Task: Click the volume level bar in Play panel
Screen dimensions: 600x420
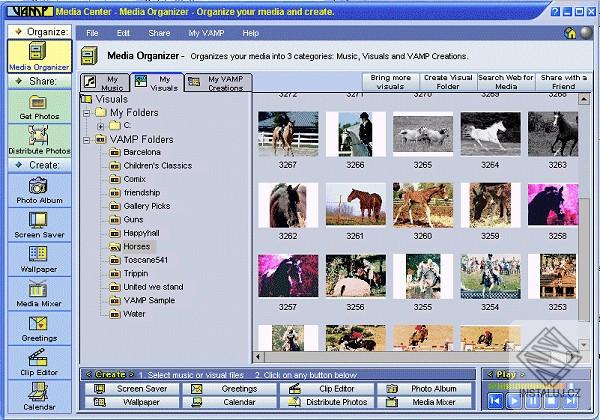Action: (534, 386)
